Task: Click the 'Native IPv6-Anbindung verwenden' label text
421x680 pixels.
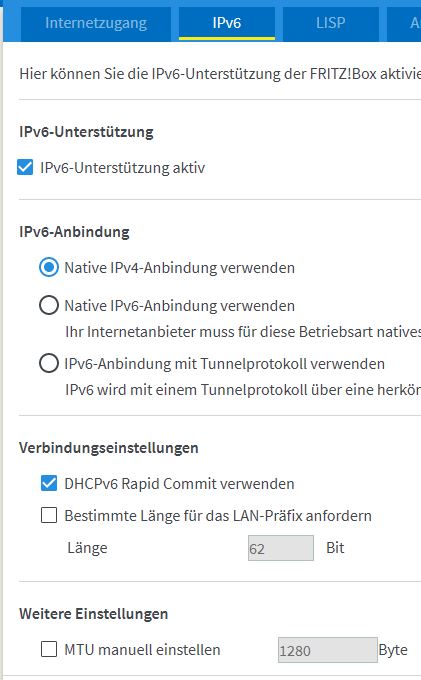Action: click(x=179, y=306)
